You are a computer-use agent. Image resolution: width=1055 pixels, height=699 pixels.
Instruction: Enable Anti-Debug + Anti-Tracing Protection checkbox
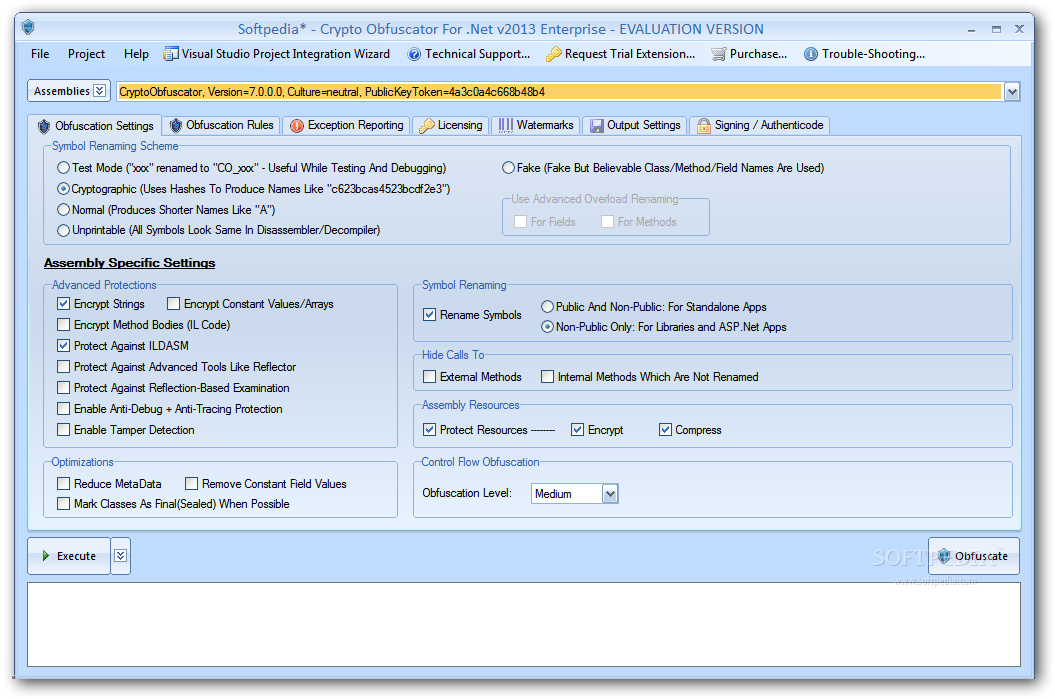click(x=63, y=409)
